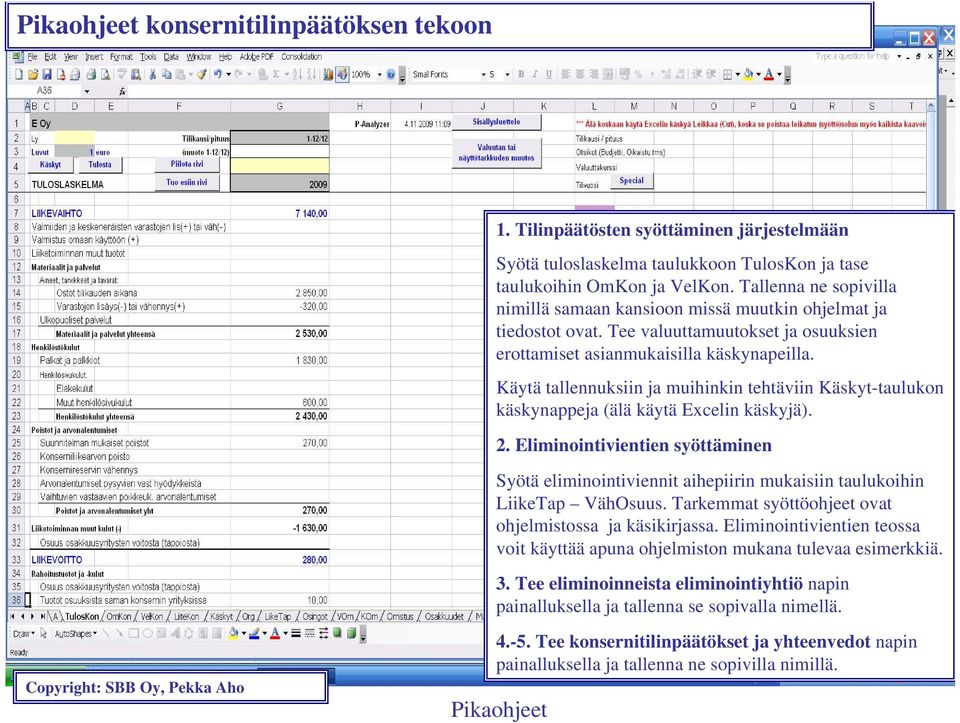Switch to the VelKon sheet tab

[152, 616]
